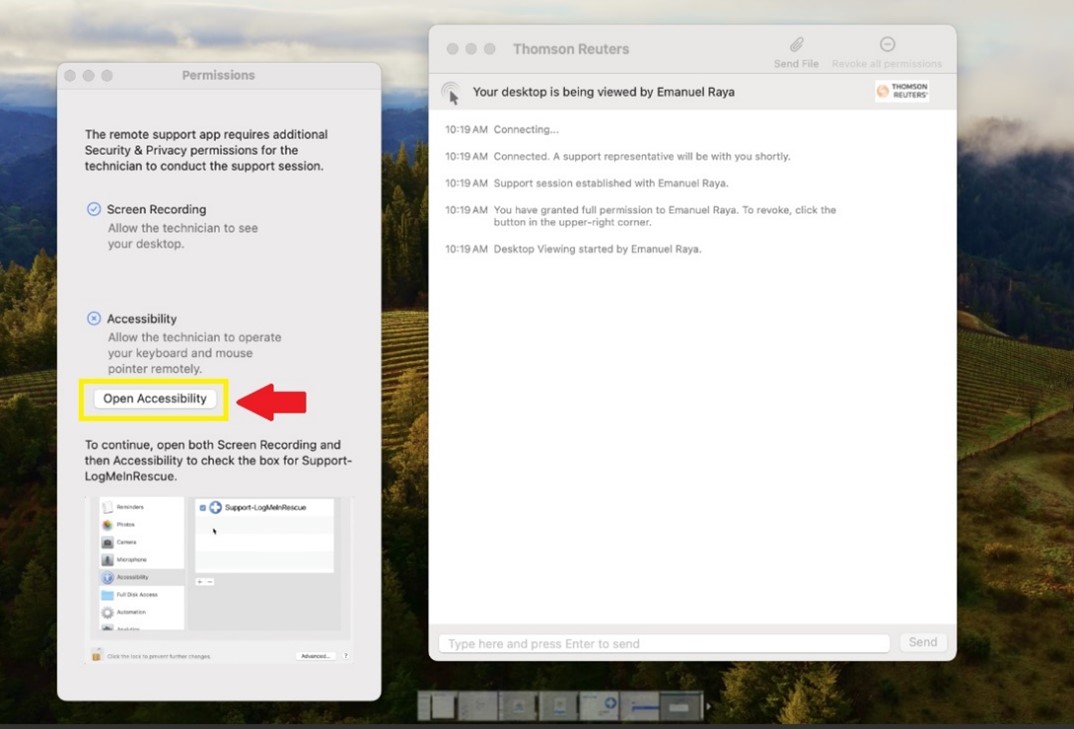Click the Send File paperclip icon
Screen dimensions: 1074x729
(x=796, y=45)
